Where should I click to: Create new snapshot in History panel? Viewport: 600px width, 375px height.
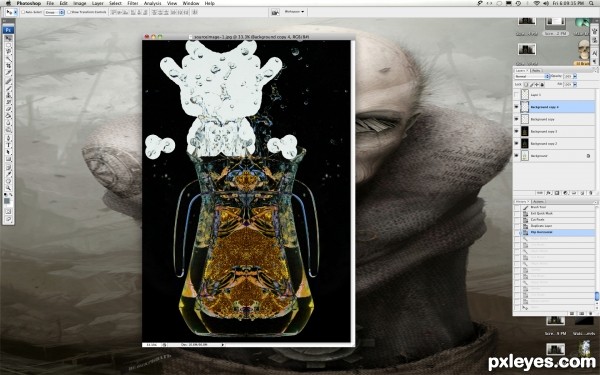tap(582, 313)
